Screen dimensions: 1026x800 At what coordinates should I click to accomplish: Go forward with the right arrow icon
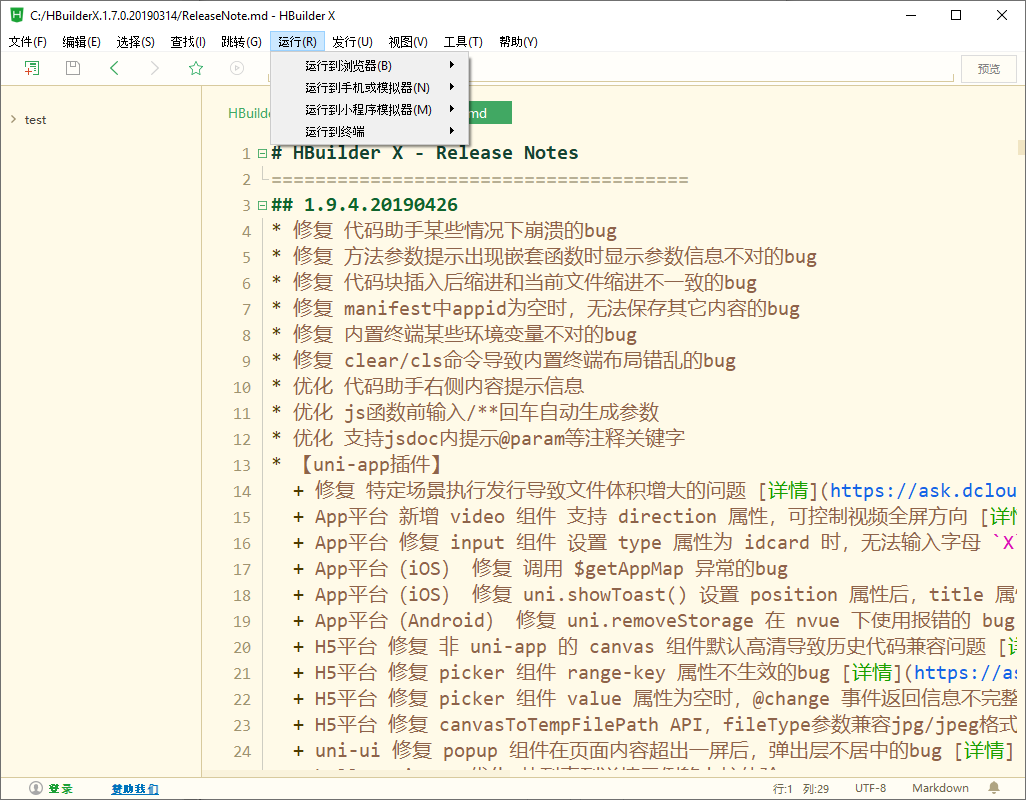154,68
